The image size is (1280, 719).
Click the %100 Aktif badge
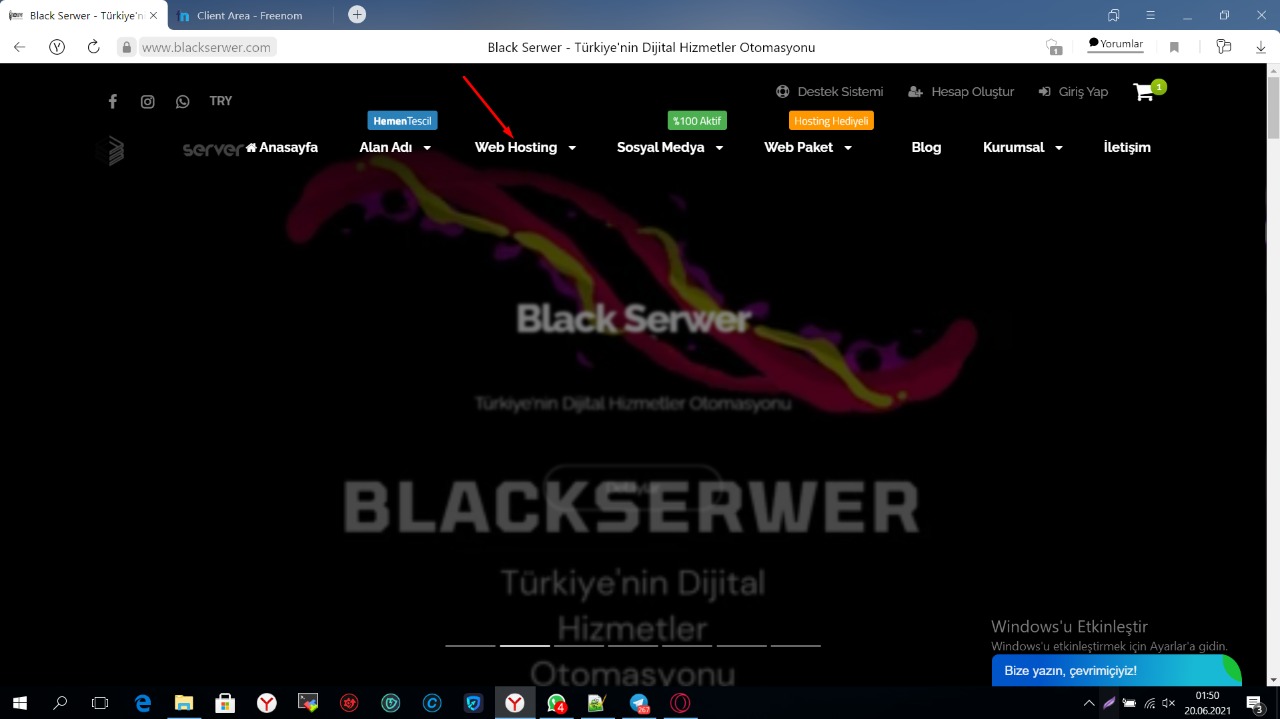click(x=697, y=121)
